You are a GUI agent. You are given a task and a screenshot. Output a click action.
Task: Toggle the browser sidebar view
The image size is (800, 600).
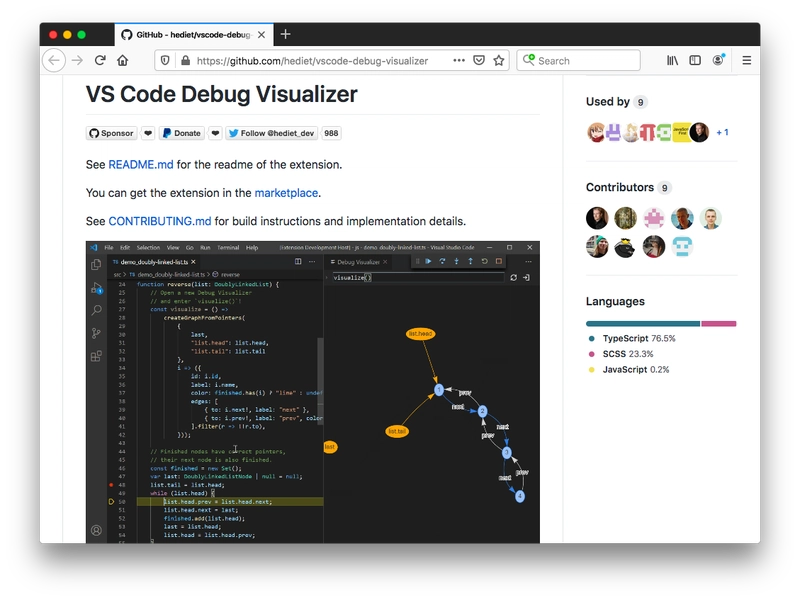point(695,61)
